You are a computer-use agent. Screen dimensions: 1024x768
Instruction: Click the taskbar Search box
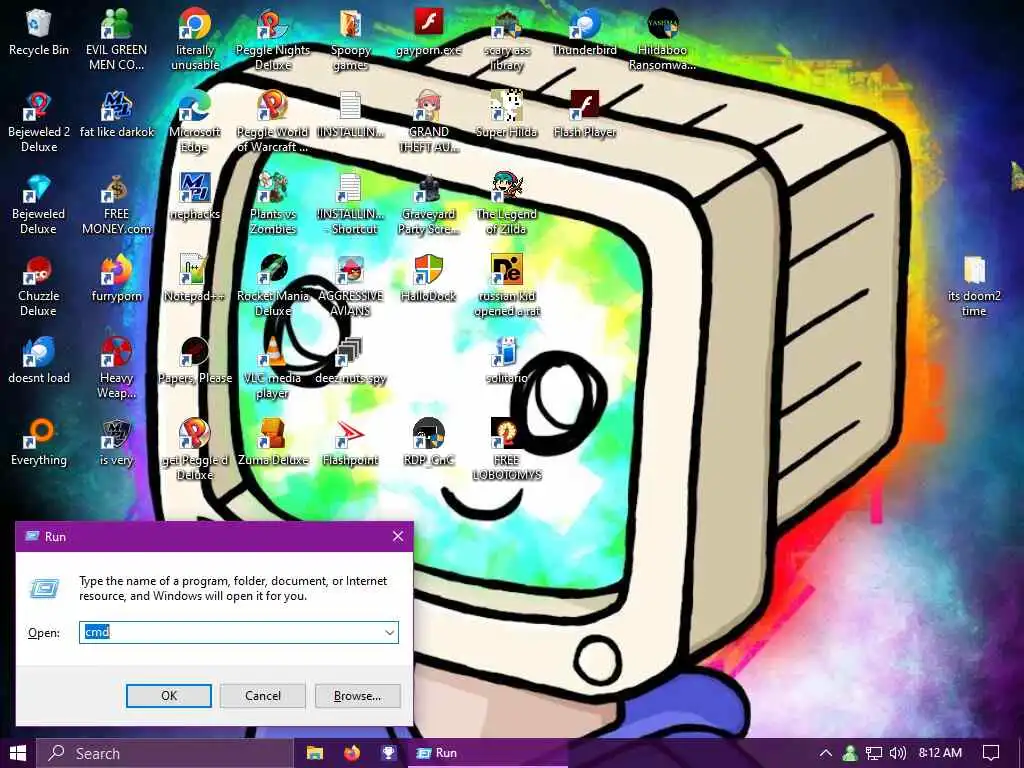tap(165, 753)
